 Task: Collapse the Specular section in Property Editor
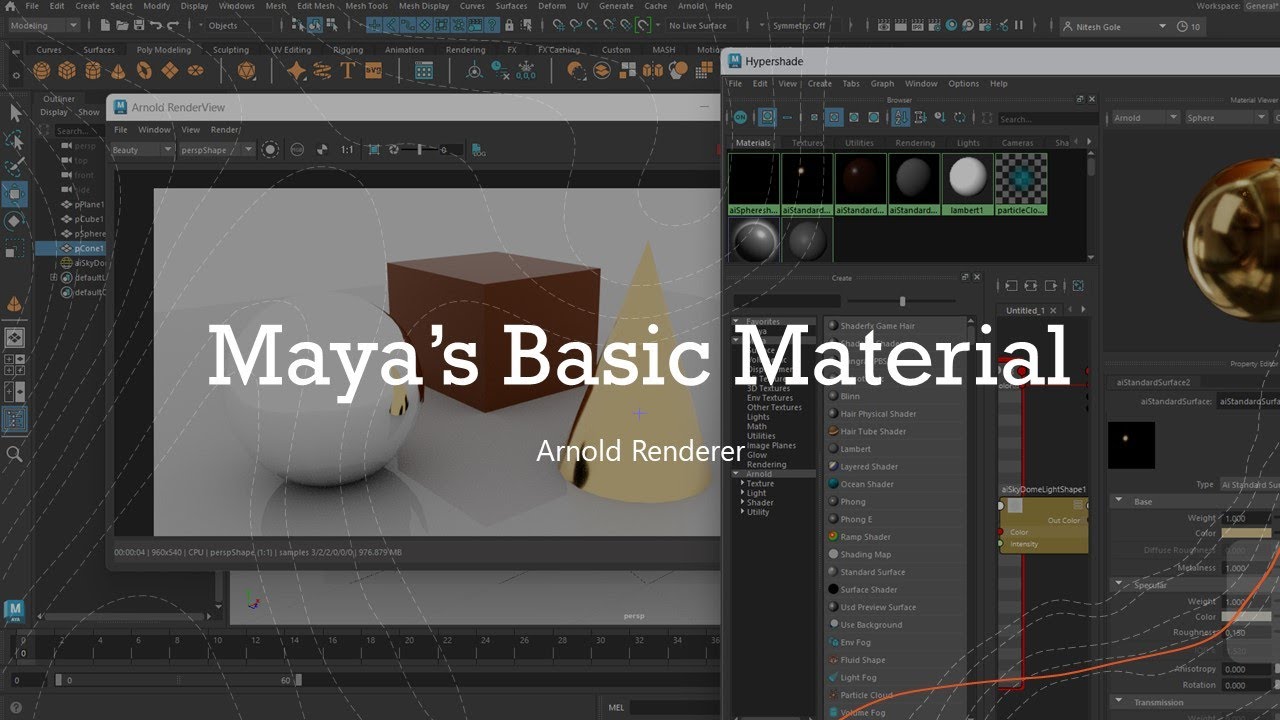[1120, 585]
